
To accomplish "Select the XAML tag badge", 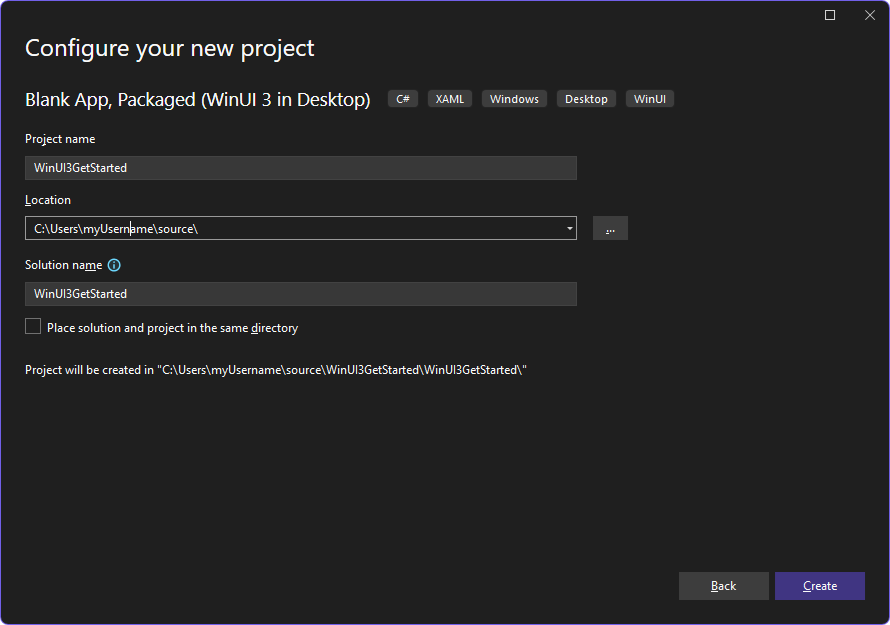I will pyautogui.click(x=449, y=98).
